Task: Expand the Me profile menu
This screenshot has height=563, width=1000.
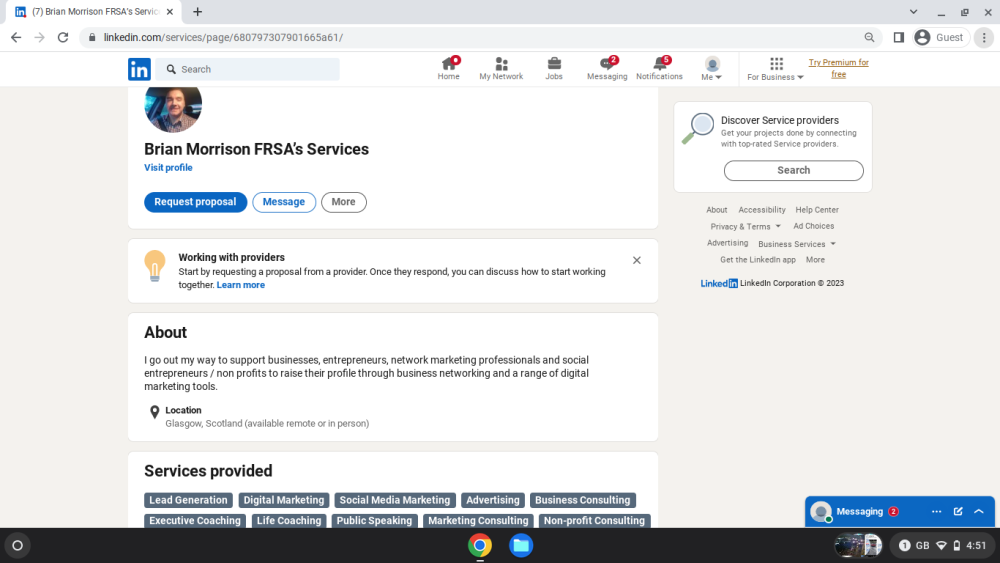Action: click(712, 68)
